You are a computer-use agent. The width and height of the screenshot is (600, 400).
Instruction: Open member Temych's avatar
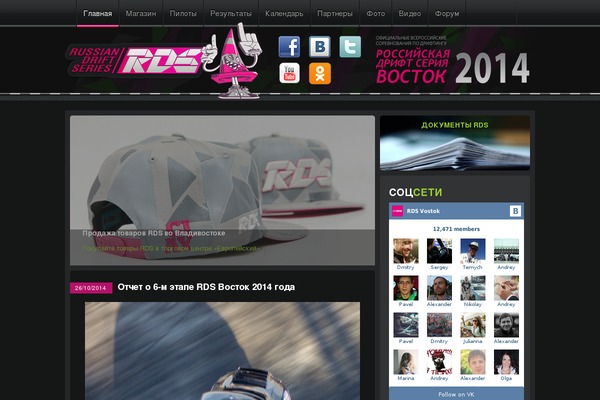[x=473, y=251]
